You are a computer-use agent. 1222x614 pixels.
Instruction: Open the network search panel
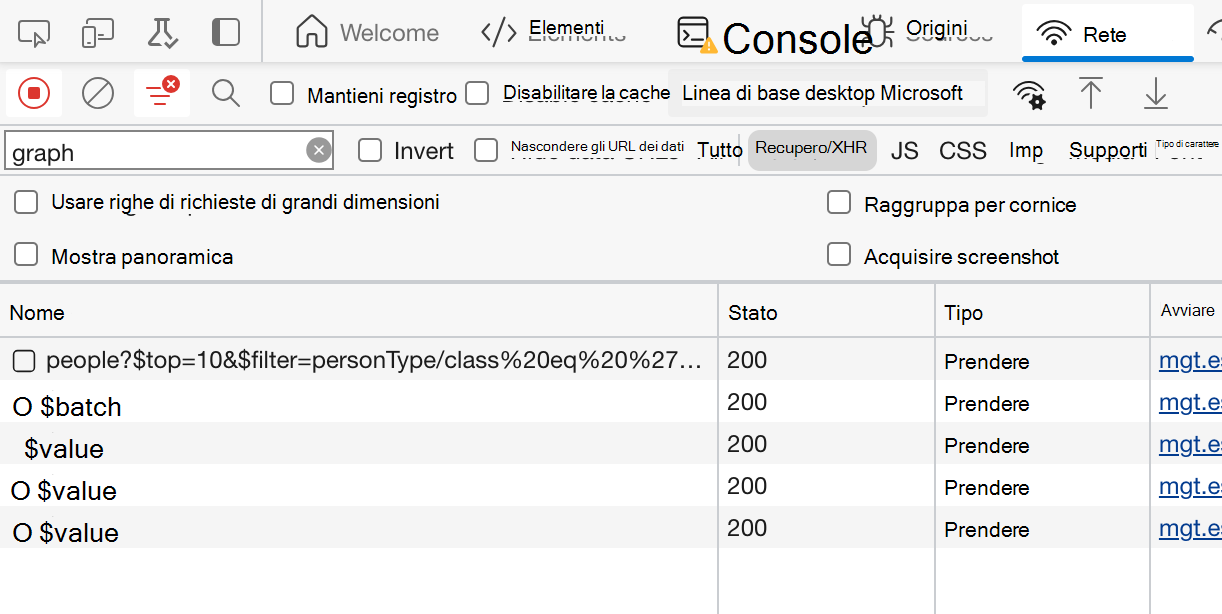pyautogui.click(x=225, y=93)
